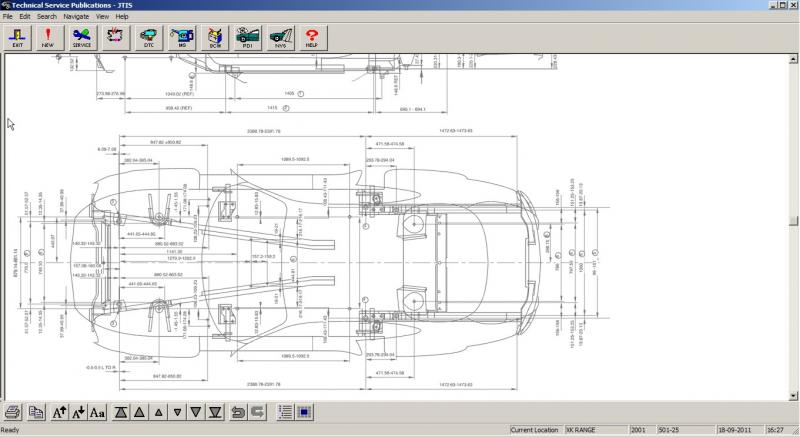800x437 pixels.
Task: Open the SERVICE manuals icon
Action: pyautogui.click(x=82, y=38)
